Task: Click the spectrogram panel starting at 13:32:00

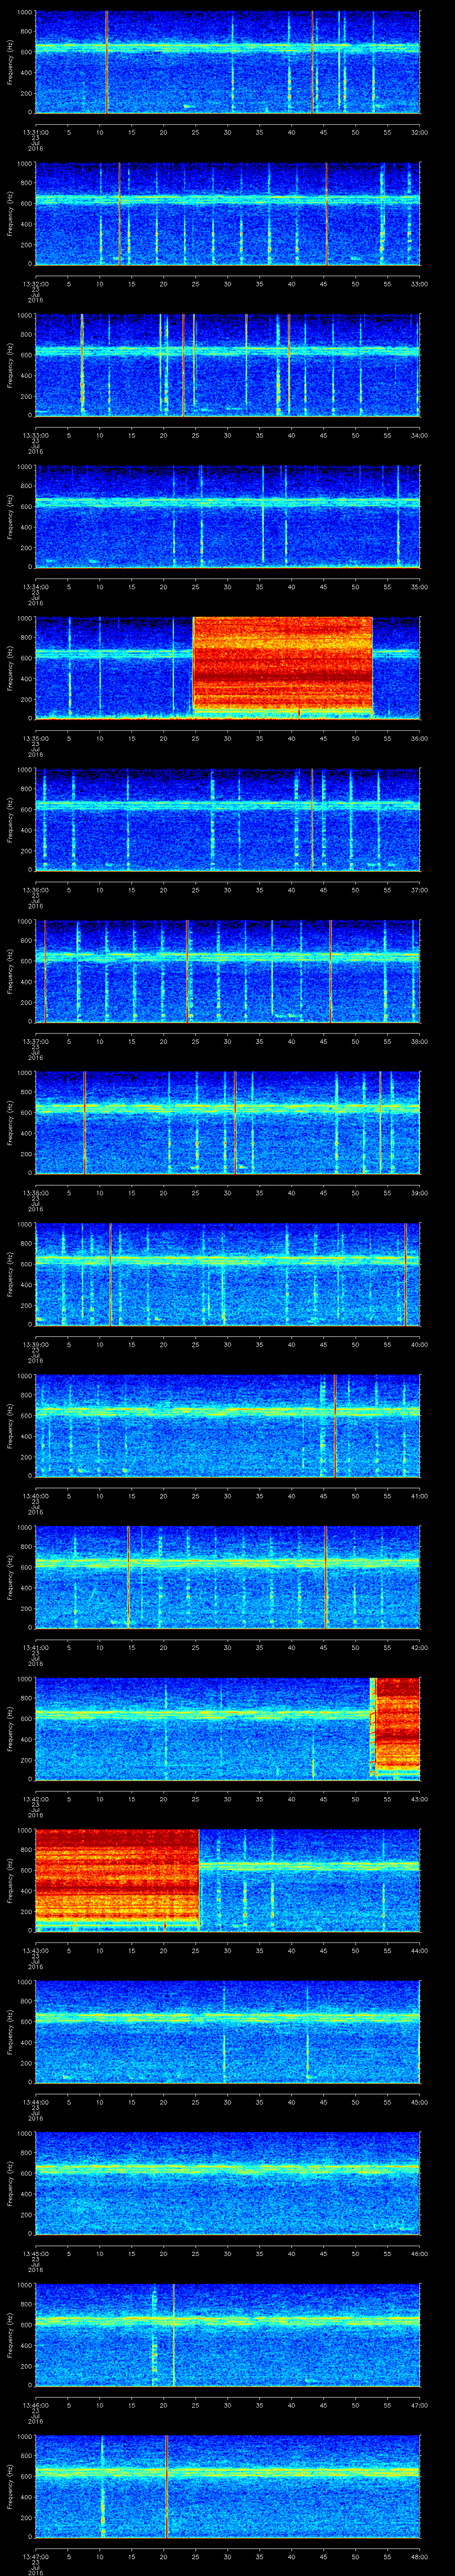Action: [228, 214]
